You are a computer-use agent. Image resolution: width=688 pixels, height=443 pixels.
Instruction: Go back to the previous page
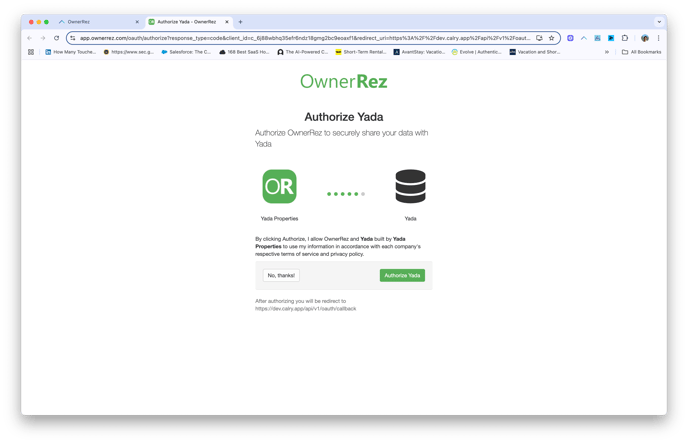tap(30, 38)
